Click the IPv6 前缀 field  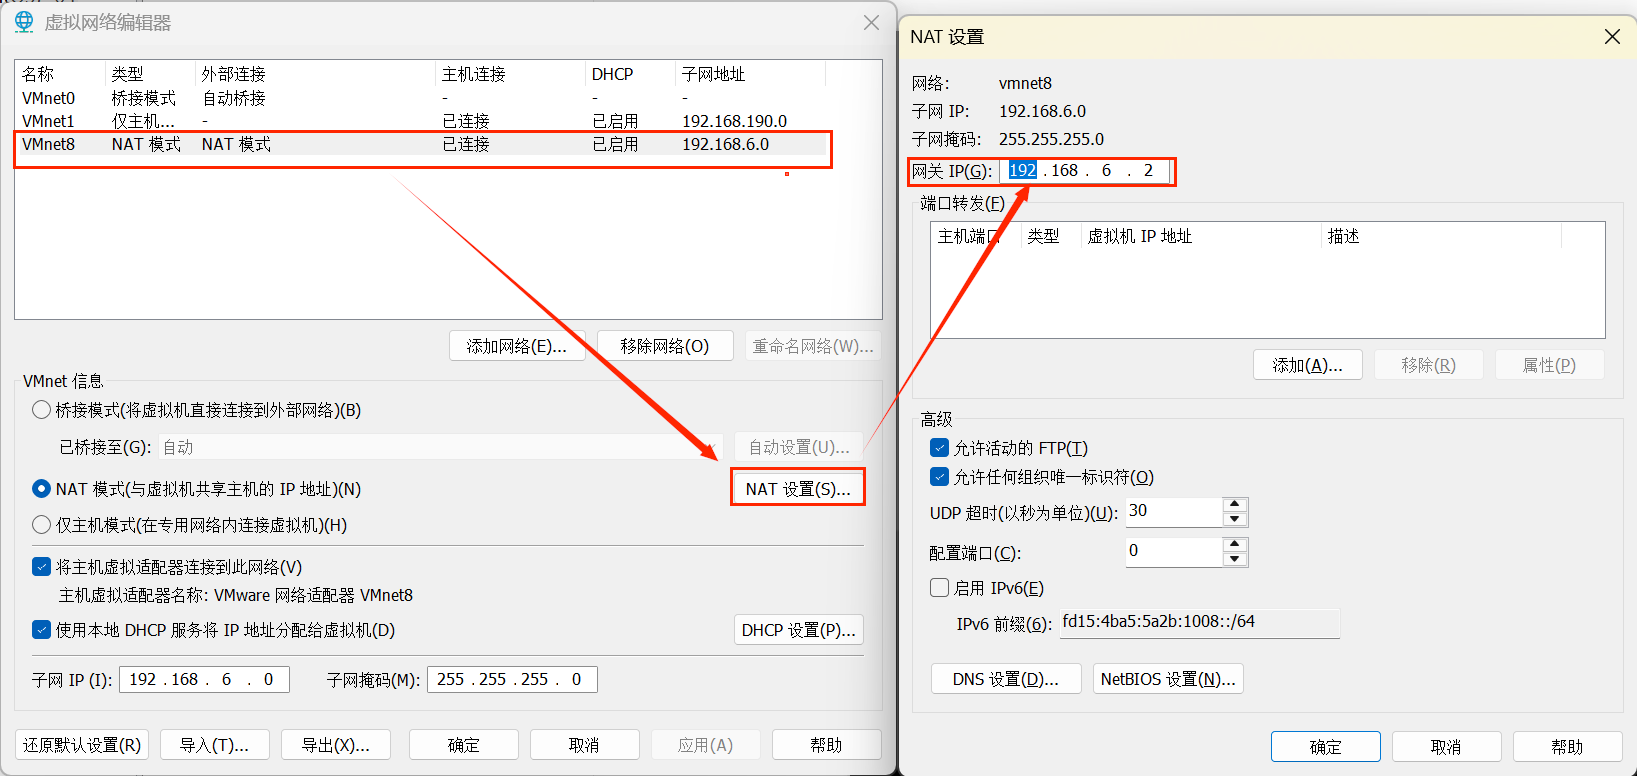tap(1199, 622)
